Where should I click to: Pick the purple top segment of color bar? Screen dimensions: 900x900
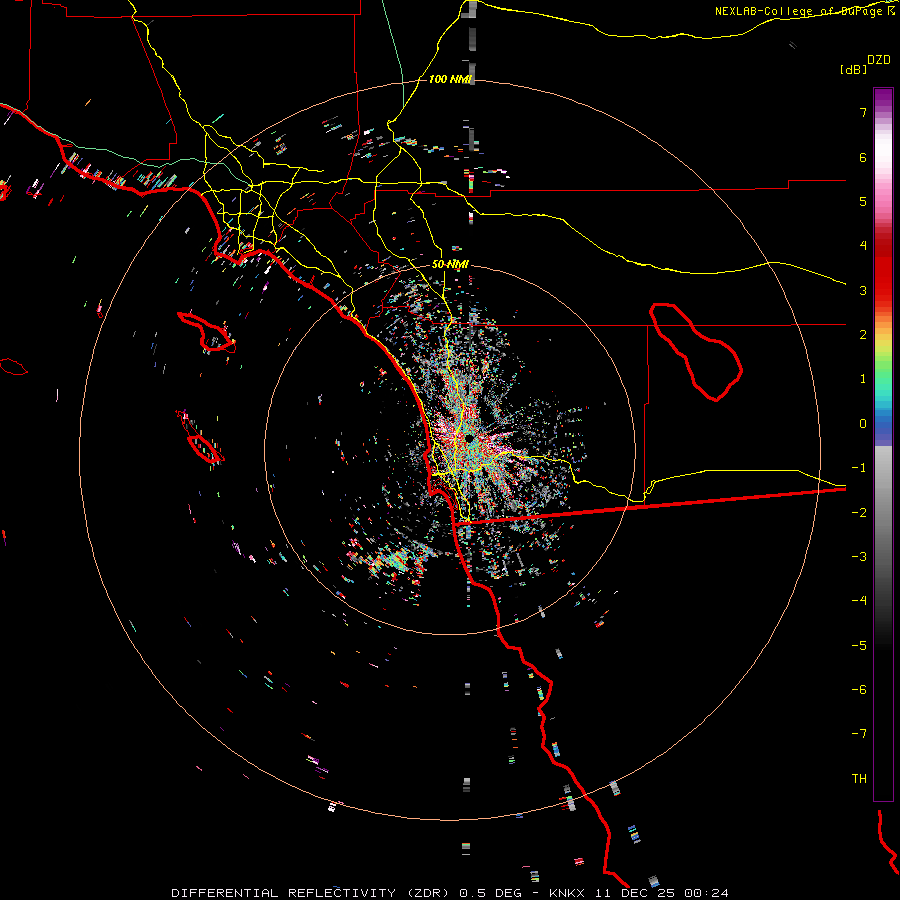click(x=883, y=98)
